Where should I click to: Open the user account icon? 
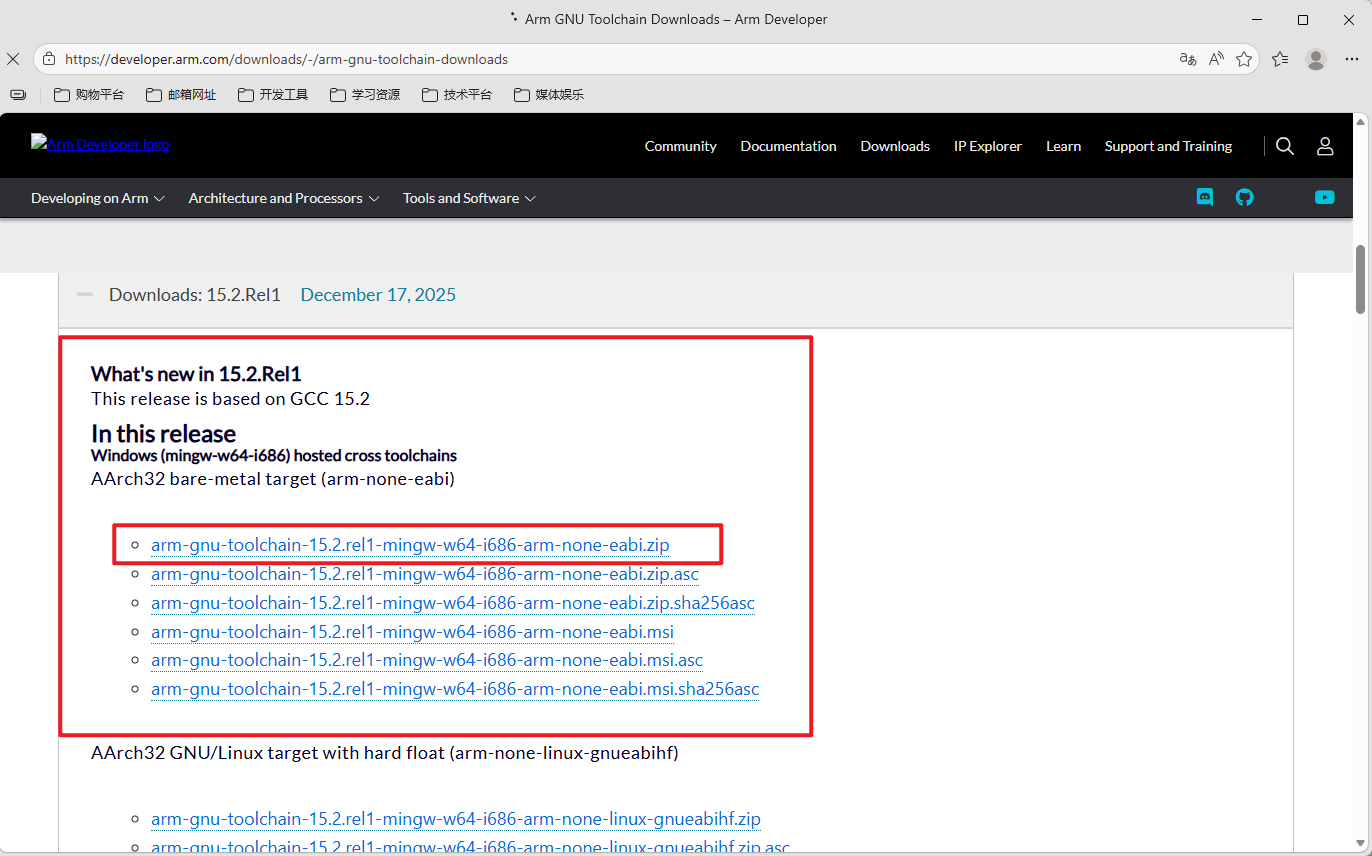[1325, 146]
